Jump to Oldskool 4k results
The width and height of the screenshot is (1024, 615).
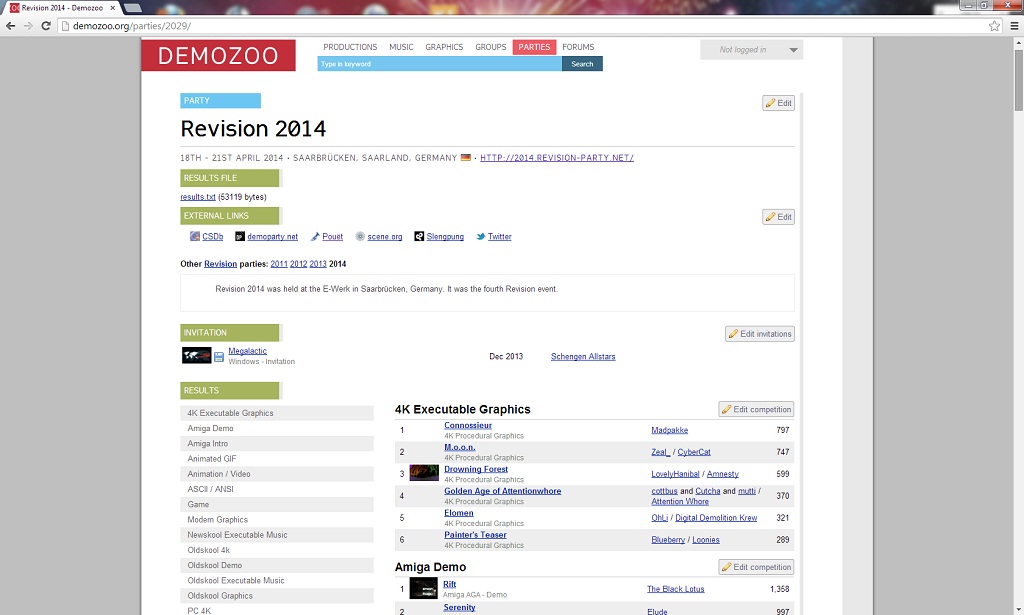click(x=277, y=550)
